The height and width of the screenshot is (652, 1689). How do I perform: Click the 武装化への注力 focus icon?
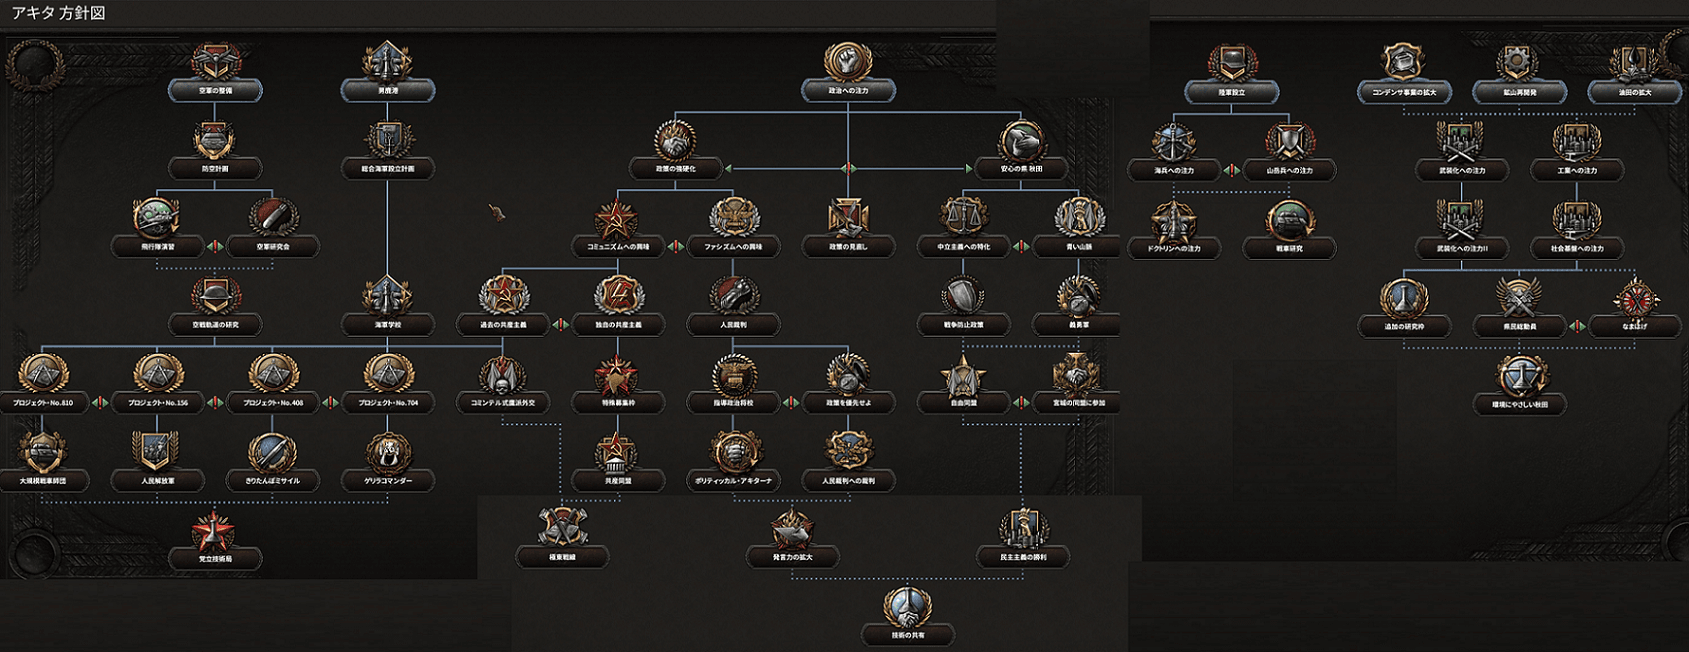pyautogui.click(x=1460, y=143)
